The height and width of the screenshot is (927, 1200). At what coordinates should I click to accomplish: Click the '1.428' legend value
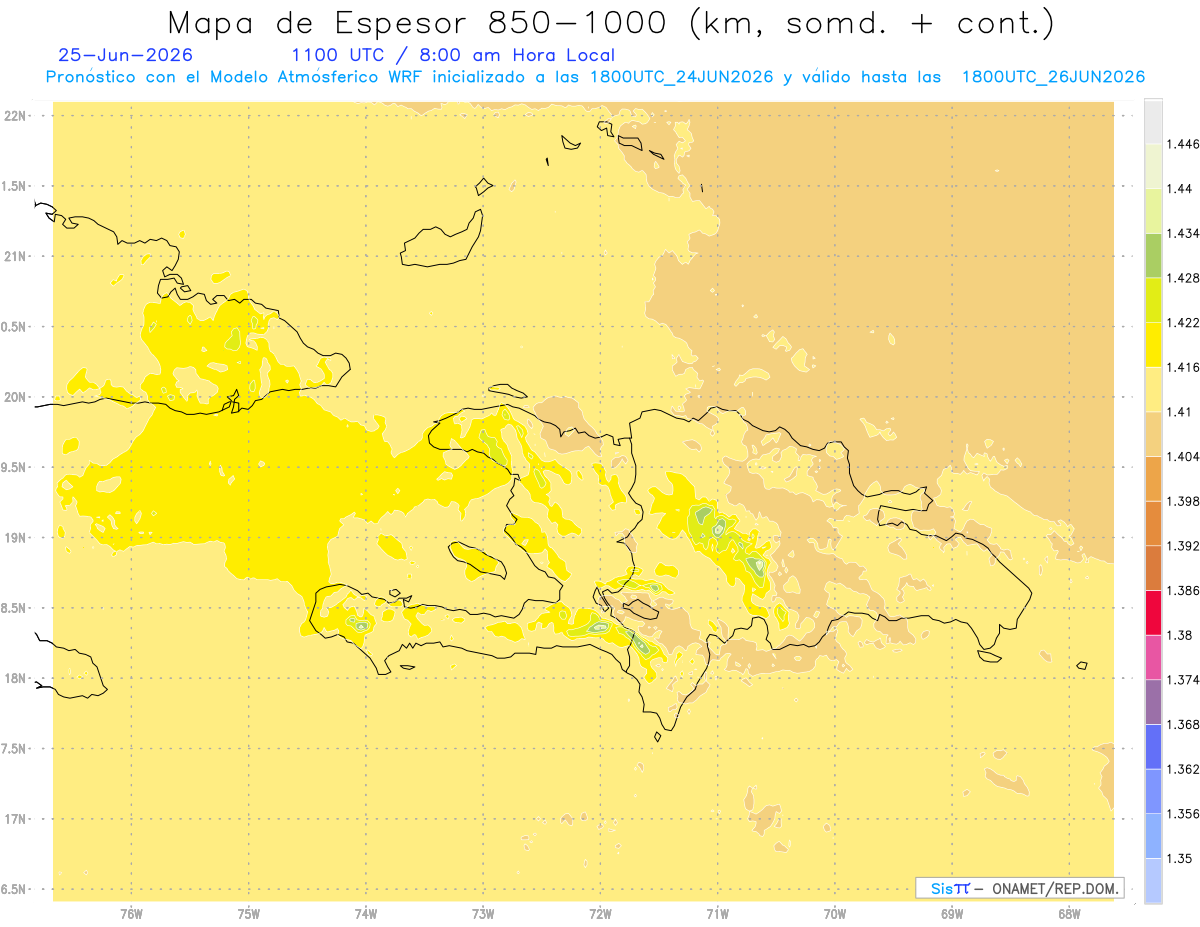click(1183, 278)
